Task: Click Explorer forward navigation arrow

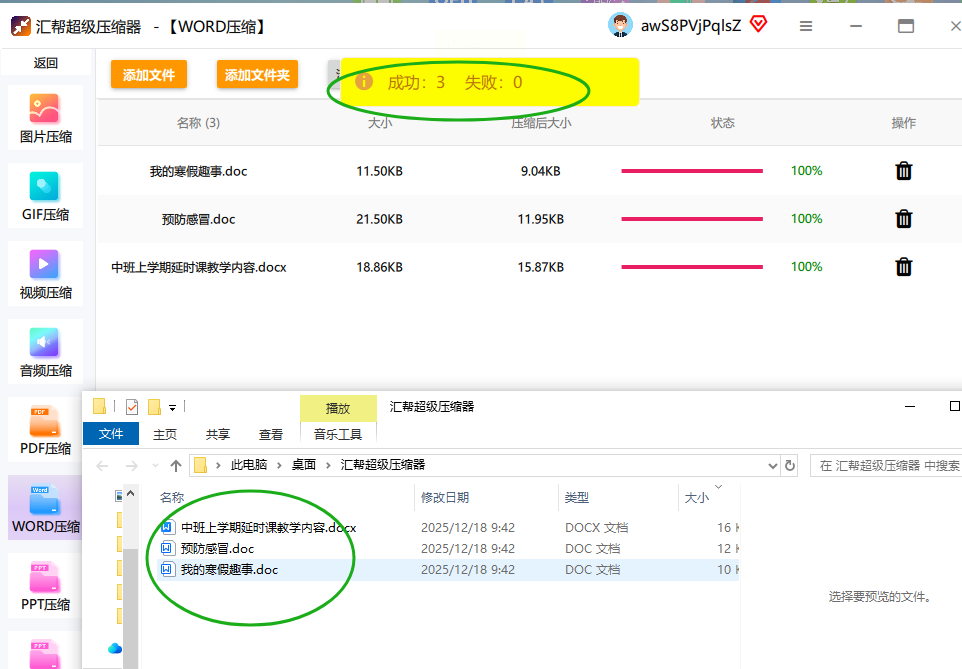Action: pyautogui.click(x=131, y=466)
